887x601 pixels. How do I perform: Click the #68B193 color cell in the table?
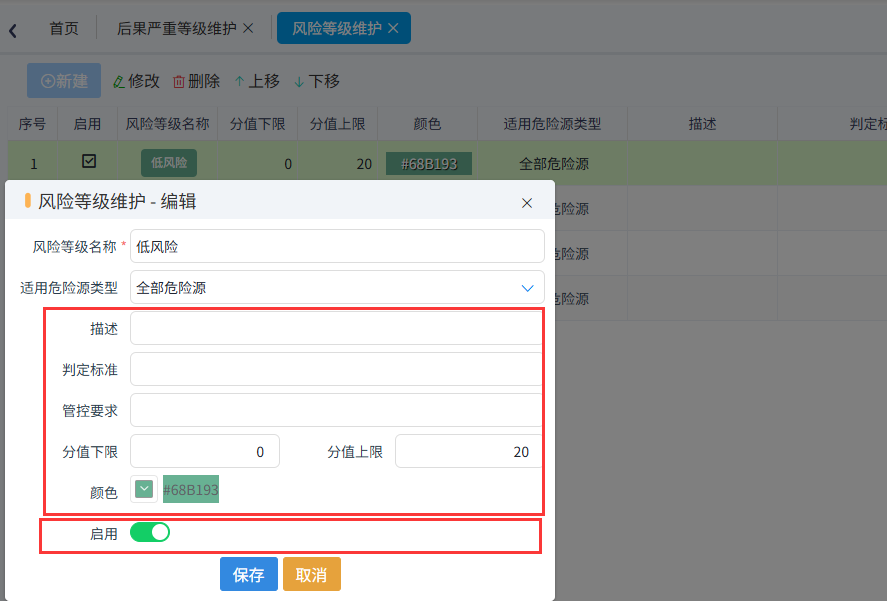pos(429,164)
